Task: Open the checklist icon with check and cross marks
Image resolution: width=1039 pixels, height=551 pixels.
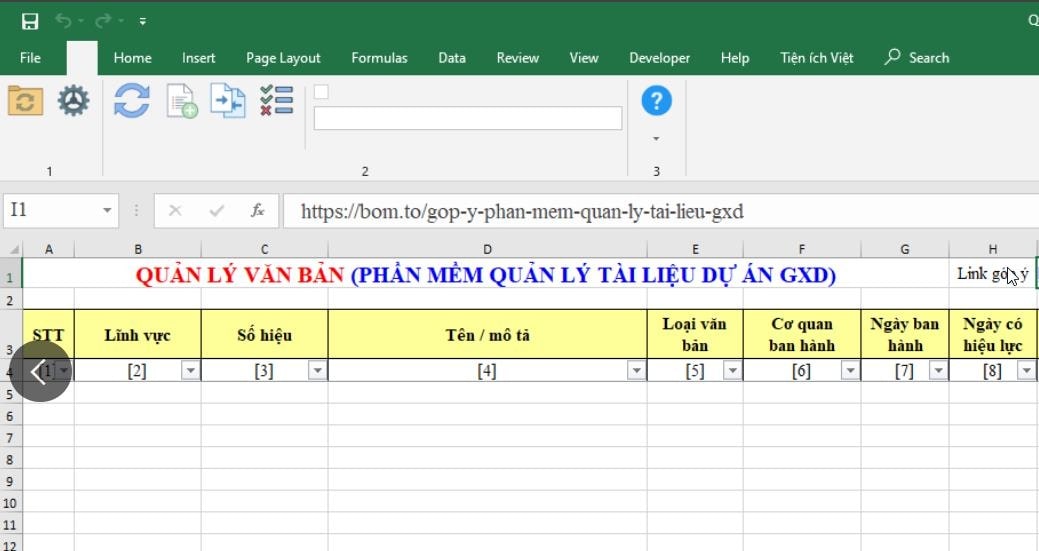Action: pyautogui.click(x=276, y=101)
